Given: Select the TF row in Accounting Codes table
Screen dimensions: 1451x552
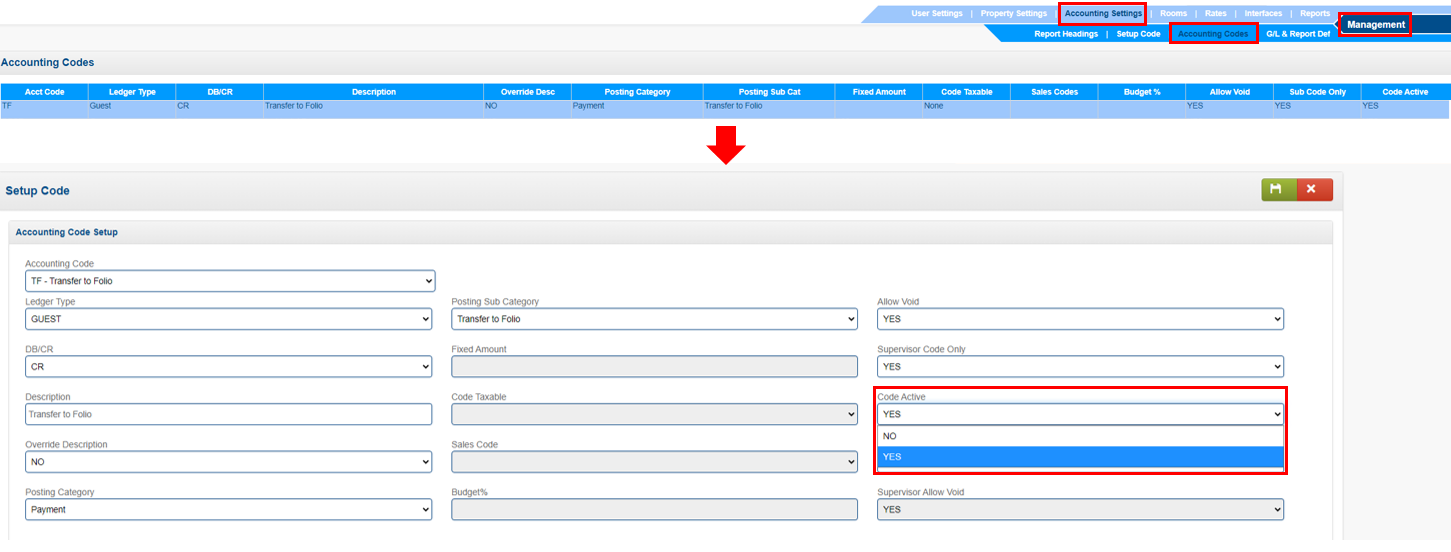Looking at the screenshot, I should pos(300,106).
